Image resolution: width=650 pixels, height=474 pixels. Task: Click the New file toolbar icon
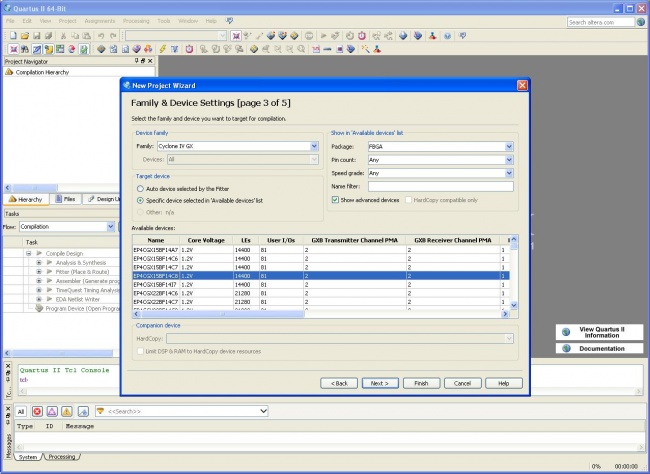coord(13,36)
